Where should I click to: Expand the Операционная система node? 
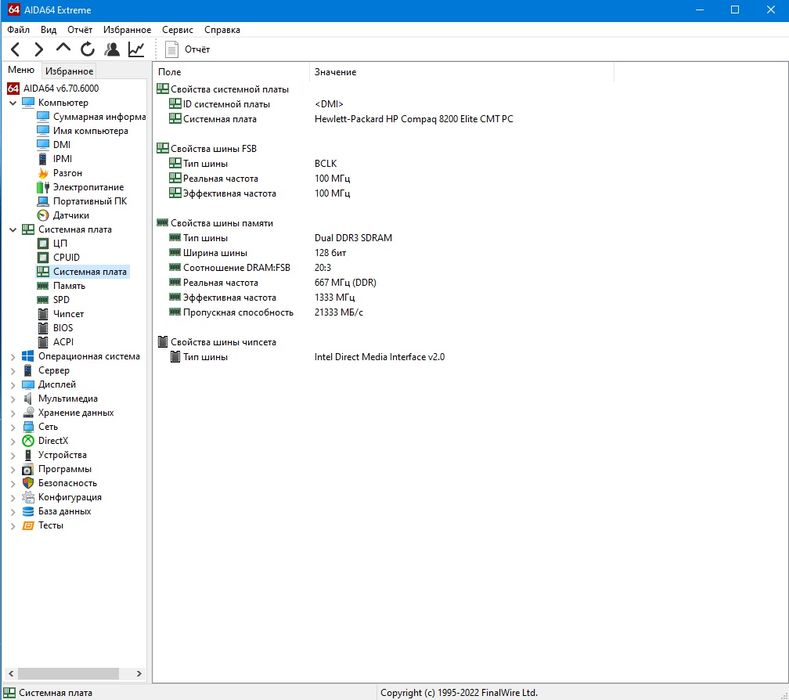pos(13,357)
